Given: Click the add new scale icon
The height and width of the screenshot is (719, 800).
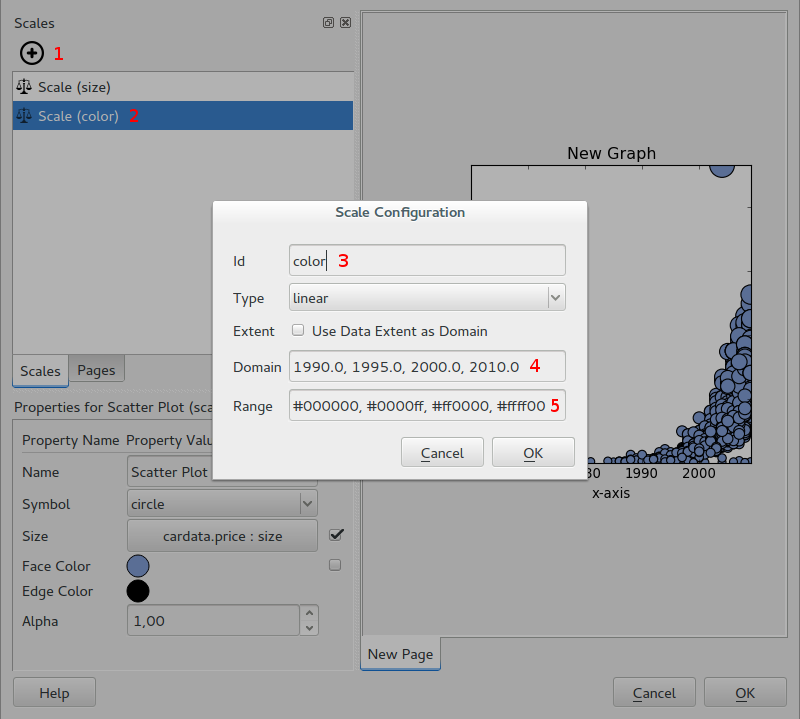Looking at the screenshot, I should click(31, 52).
